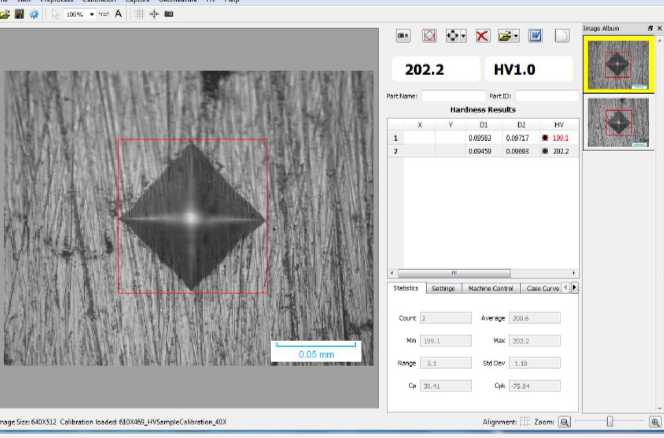This screenshot has width=664, height=438.
Task: Click the results table scroll-right arrow
Action: [x=574, y=273]
